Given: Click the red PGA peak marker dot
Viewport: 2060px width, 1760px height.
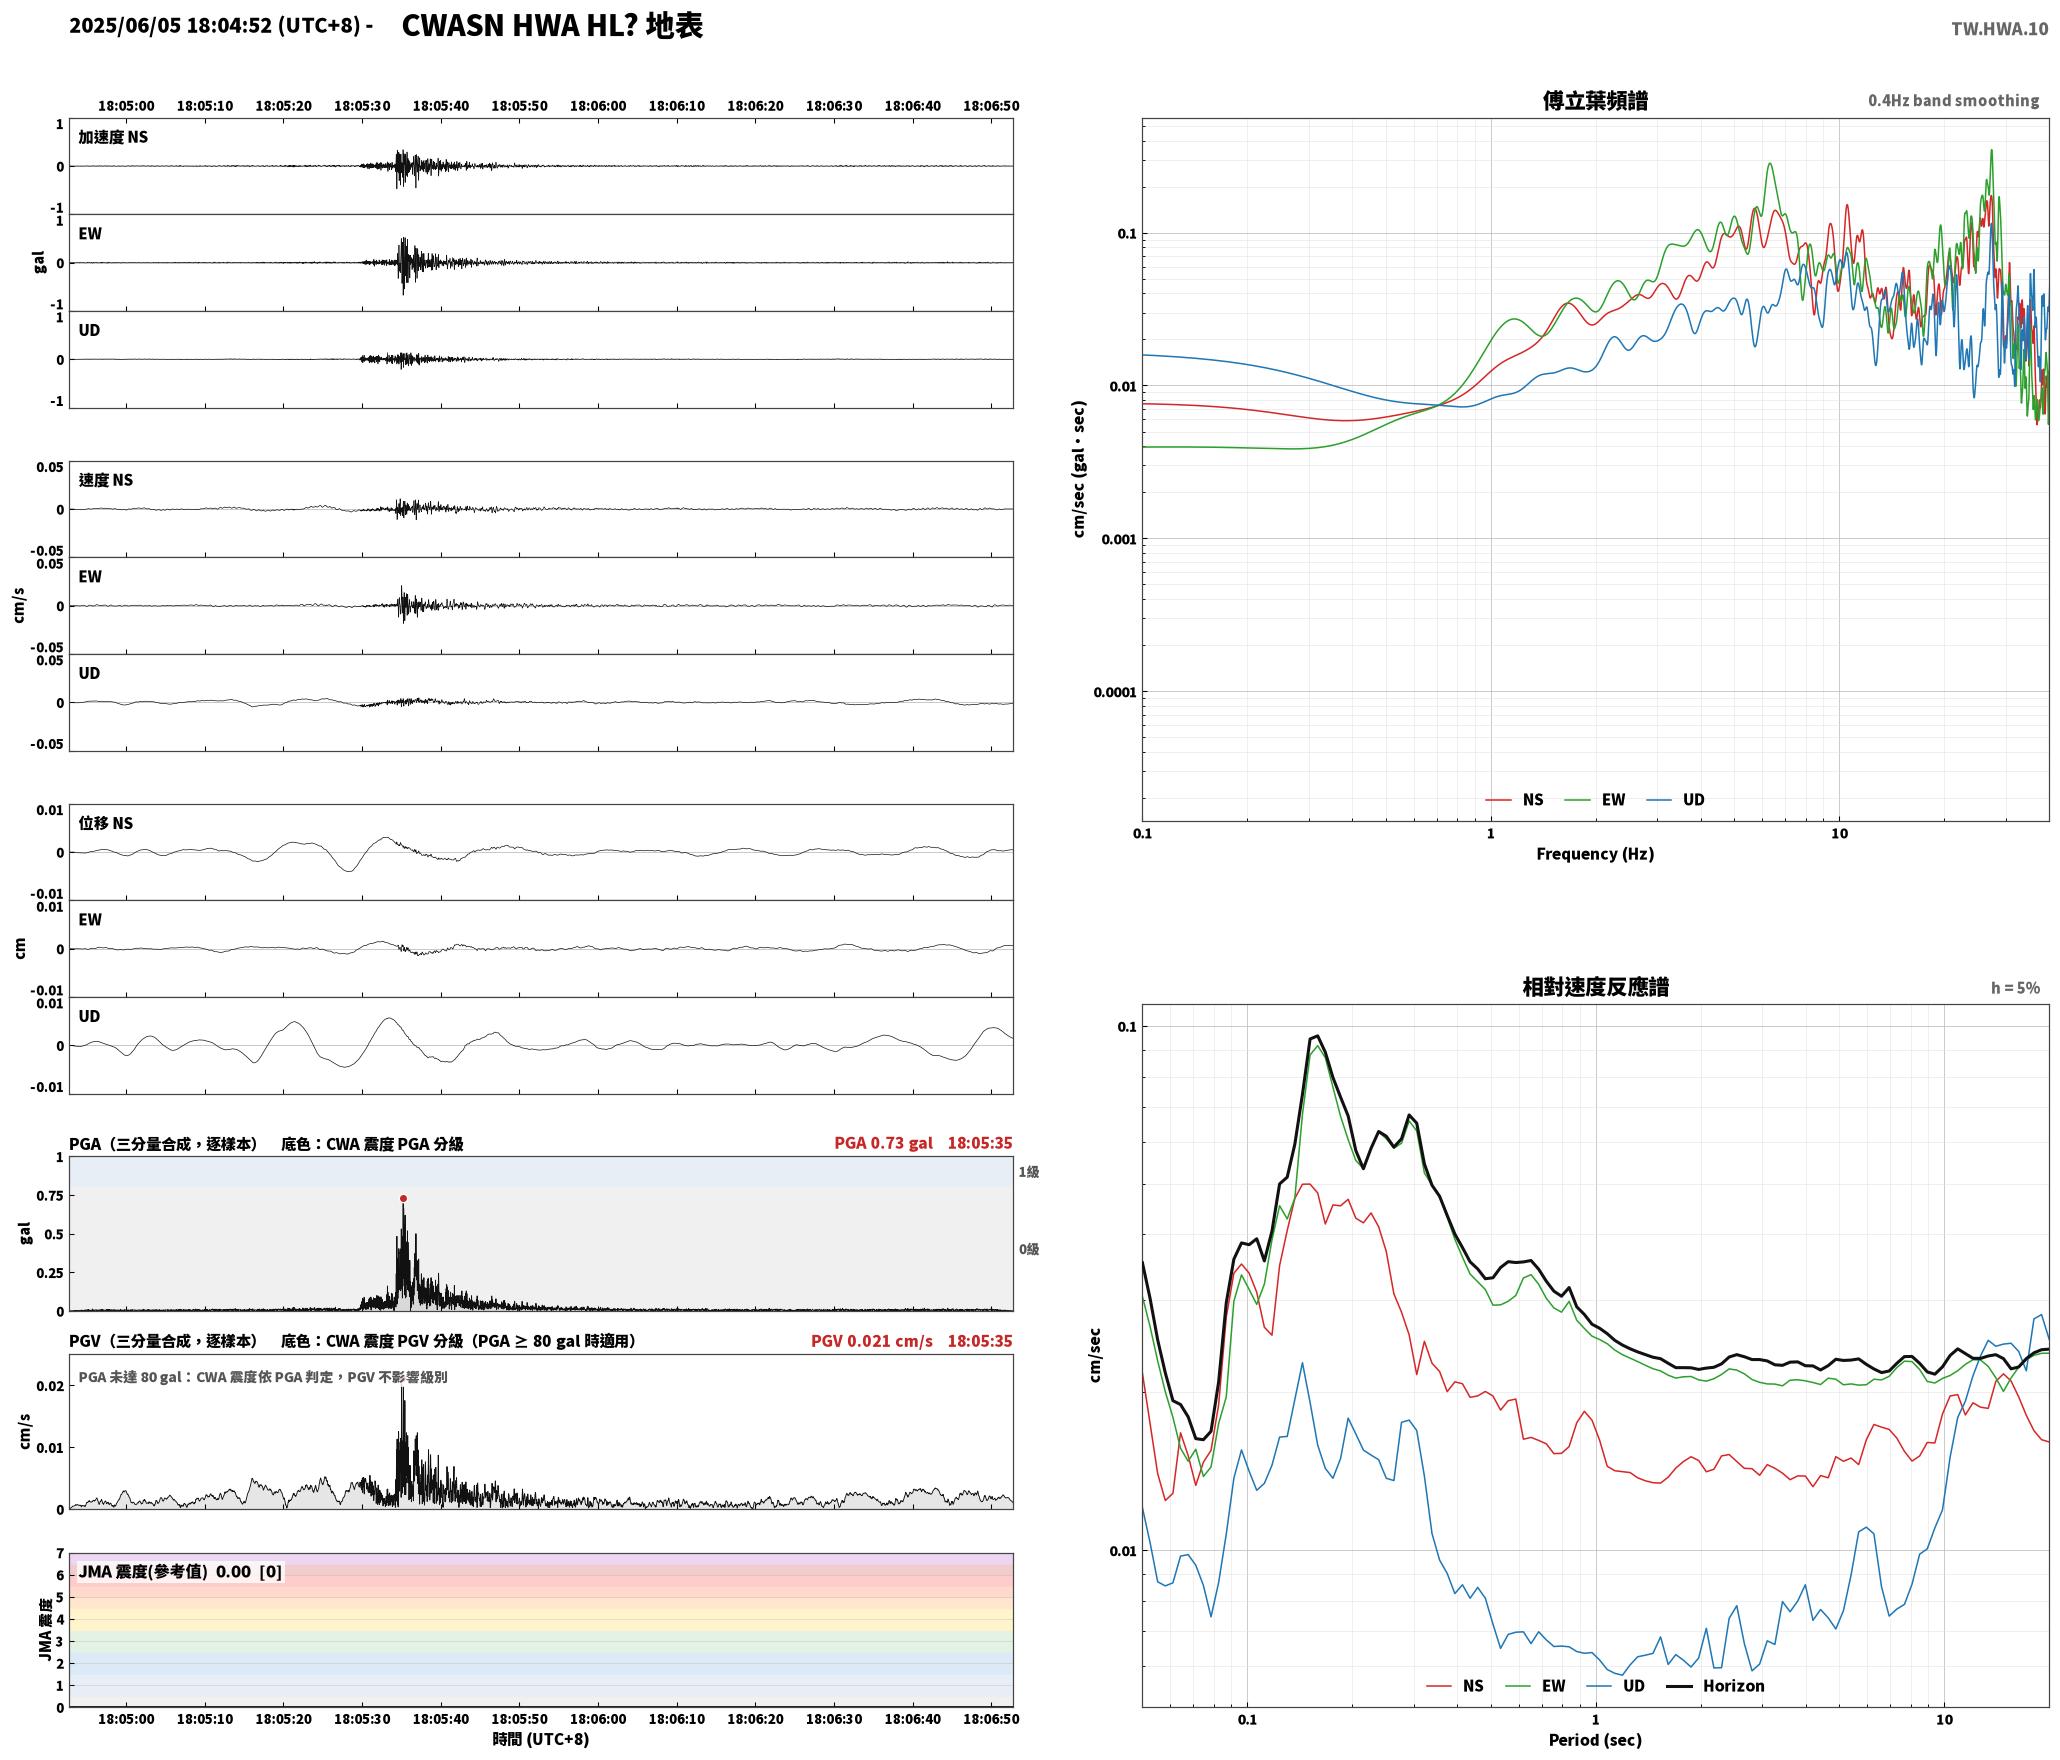Looking at the screenshot, I should coord(403,1198).
